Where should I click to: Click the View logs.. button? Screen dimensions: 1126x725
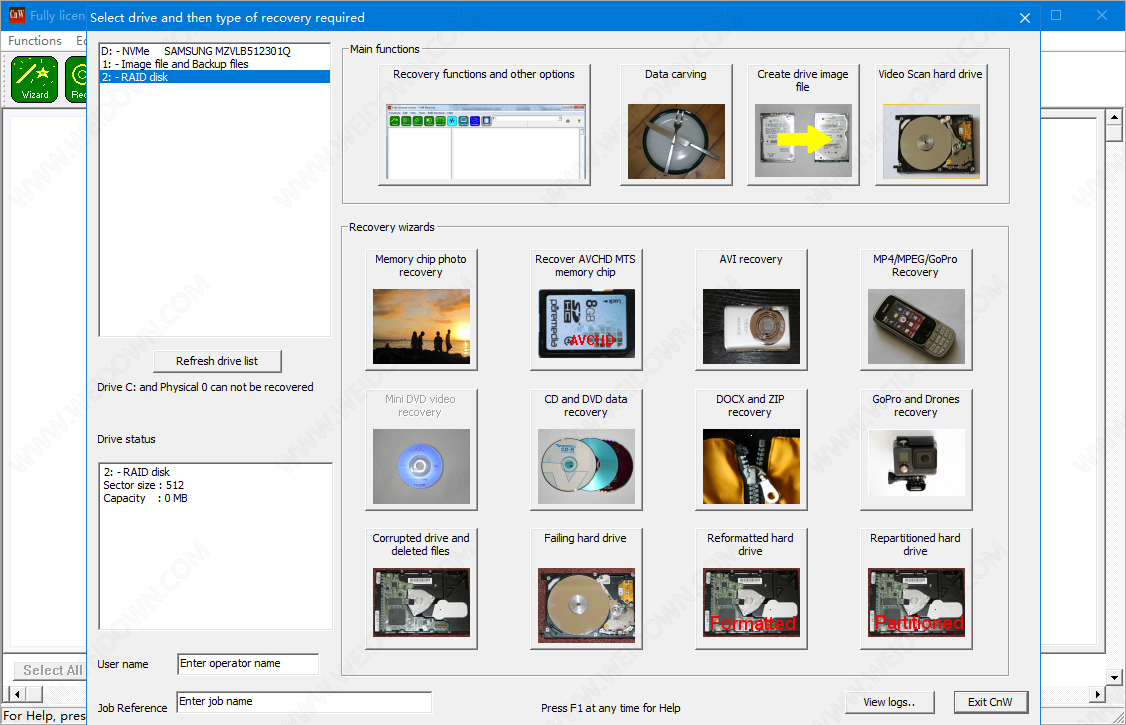[889, 702]
